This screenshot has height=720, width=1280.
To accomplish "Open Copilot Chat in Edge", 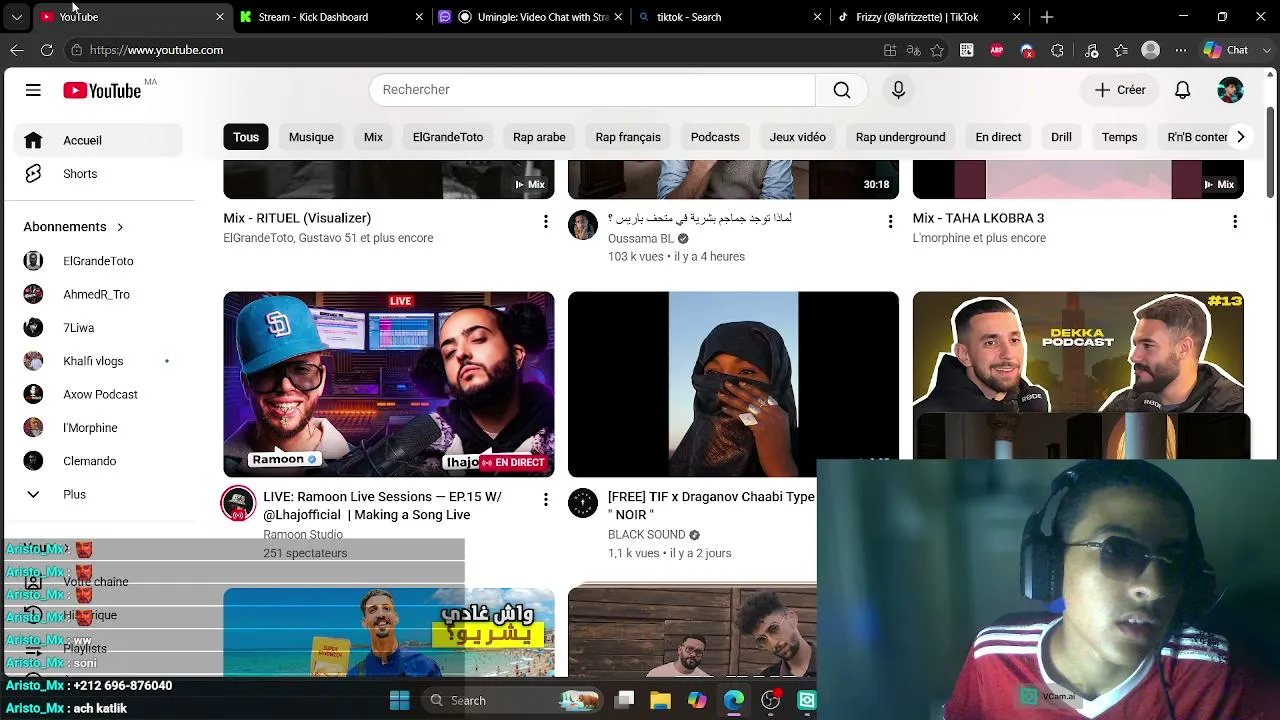I will [x=1226, y=50].
